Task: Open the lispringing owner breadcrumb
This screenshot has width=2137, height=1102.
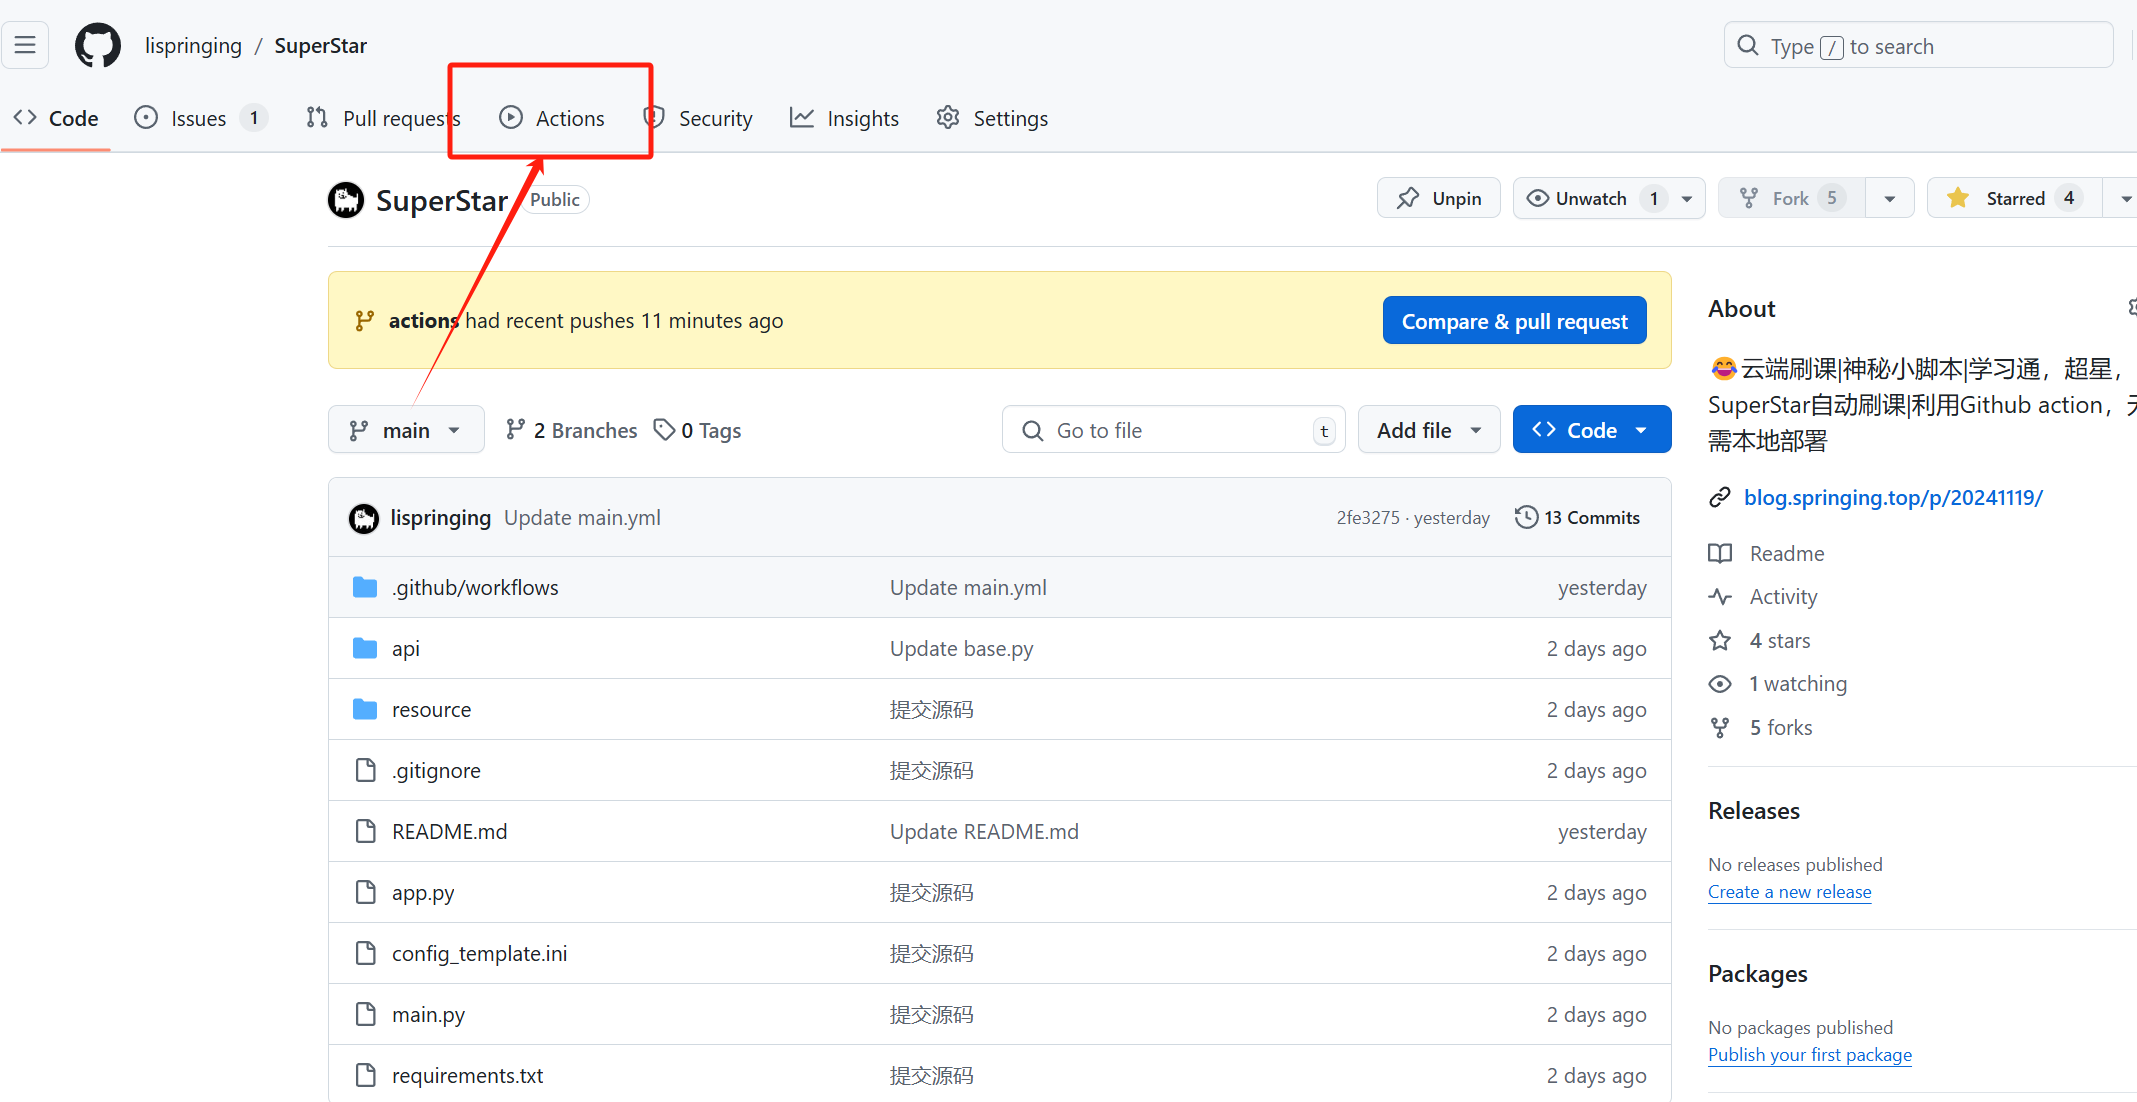Action: pyautogui.click(x=193, y=46)
